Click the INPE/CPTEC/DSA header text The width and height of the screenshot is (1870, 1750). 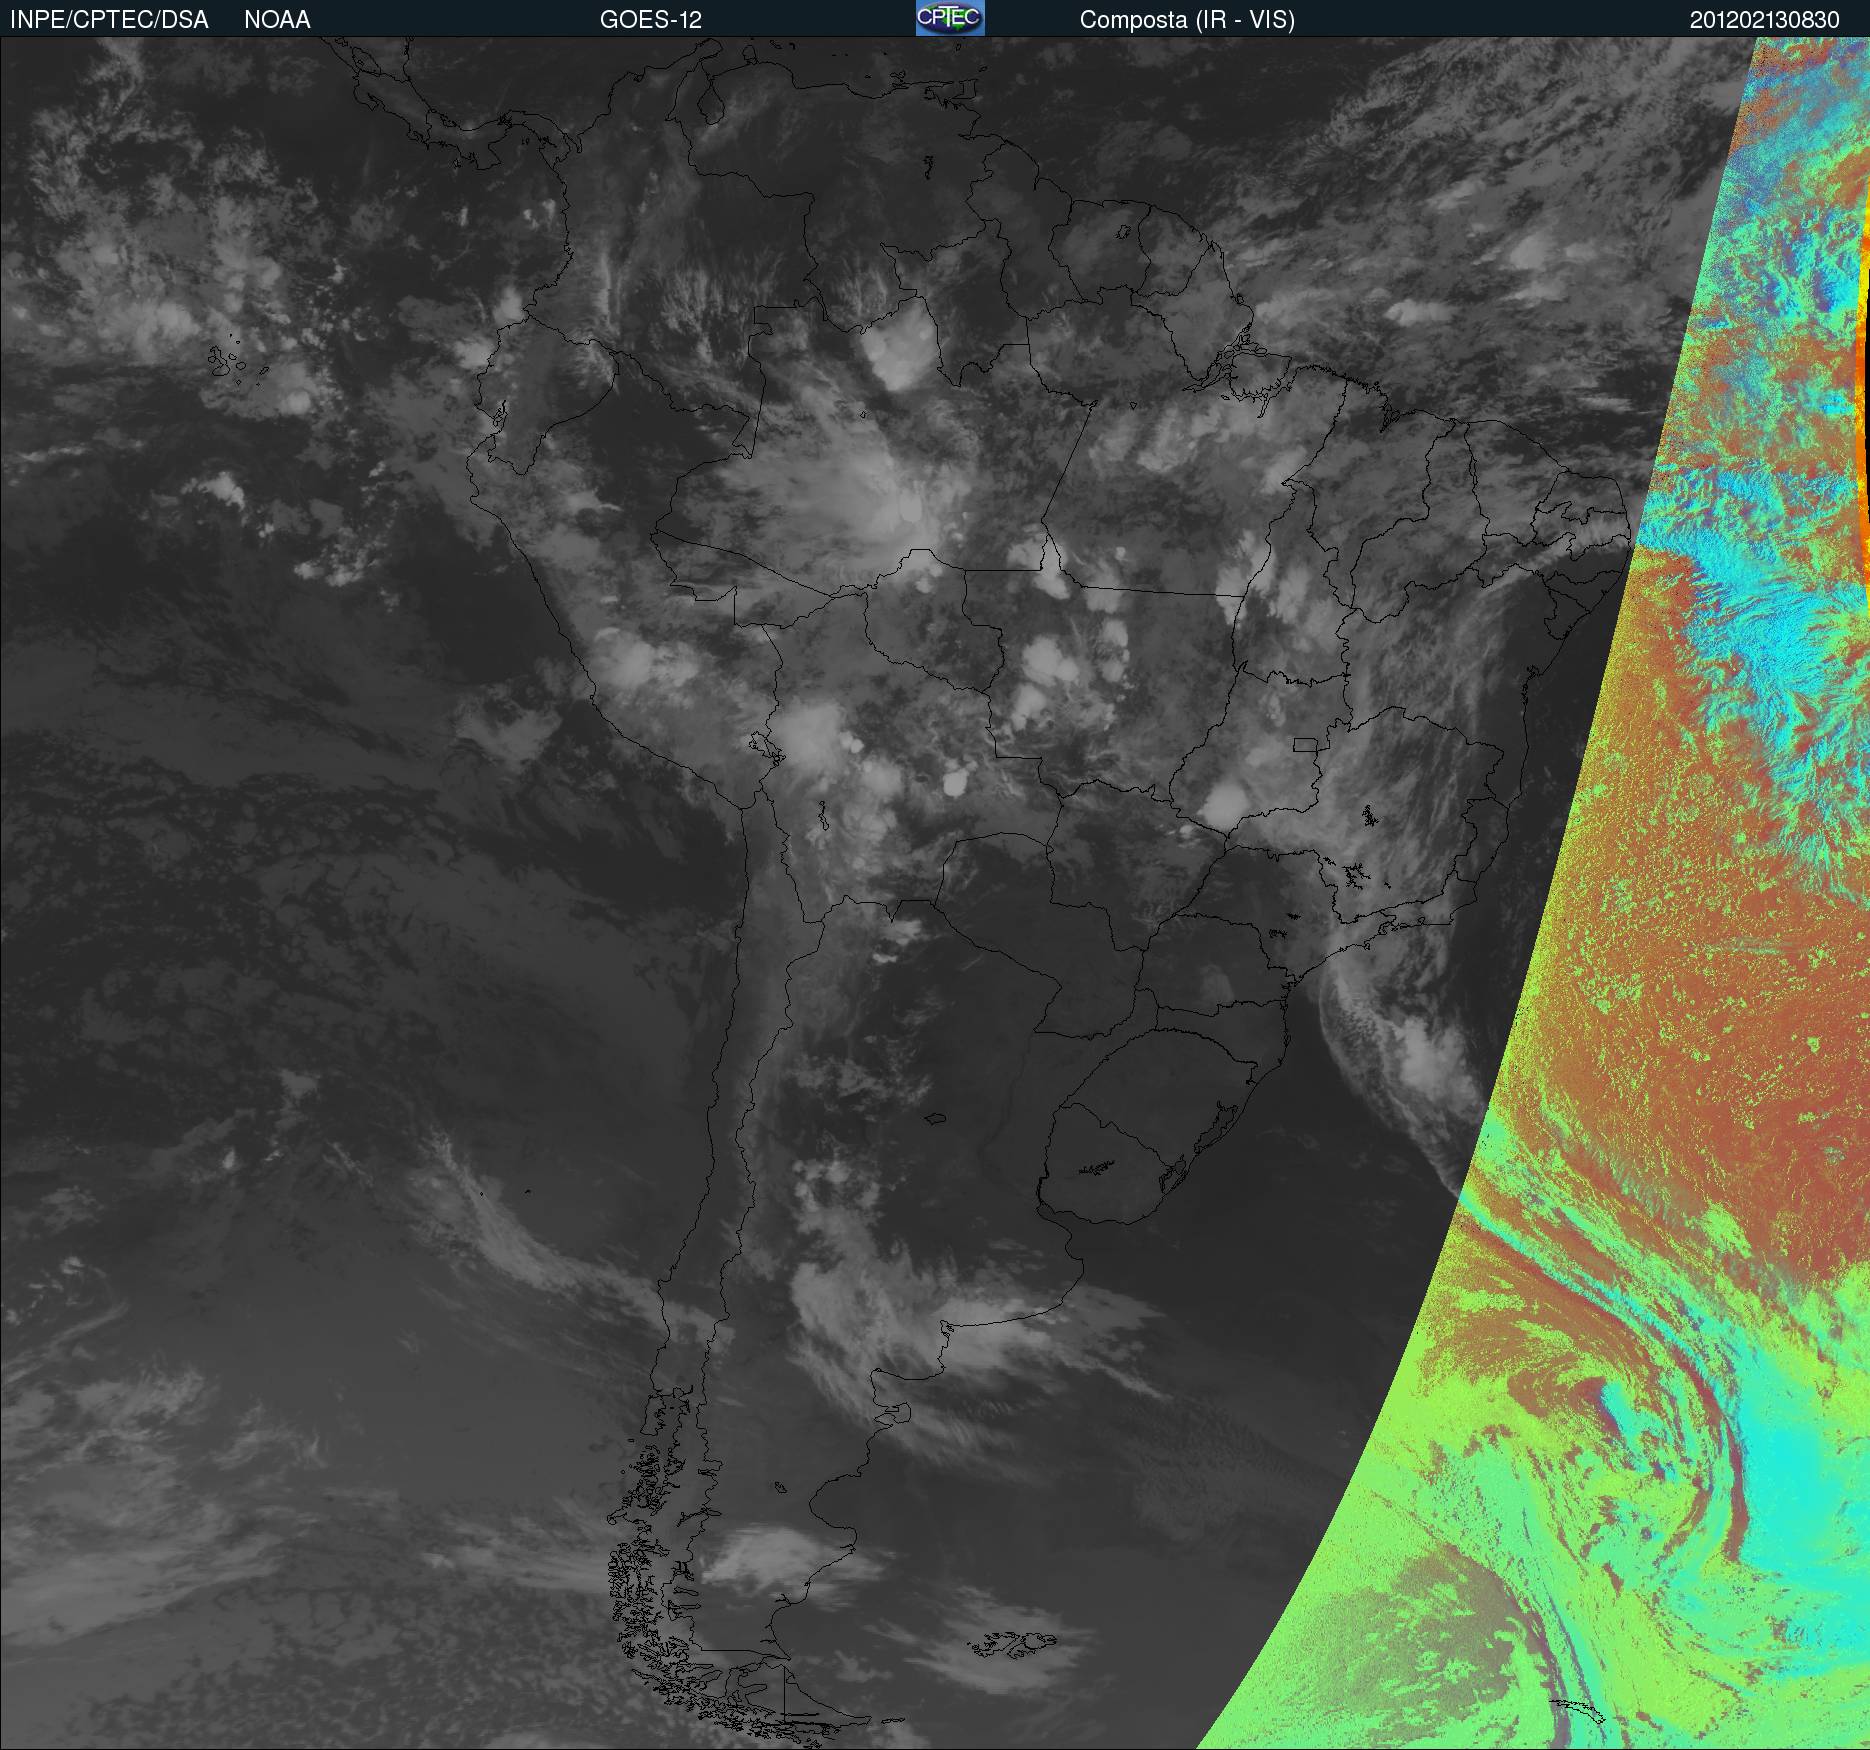[x=109, y=20]
